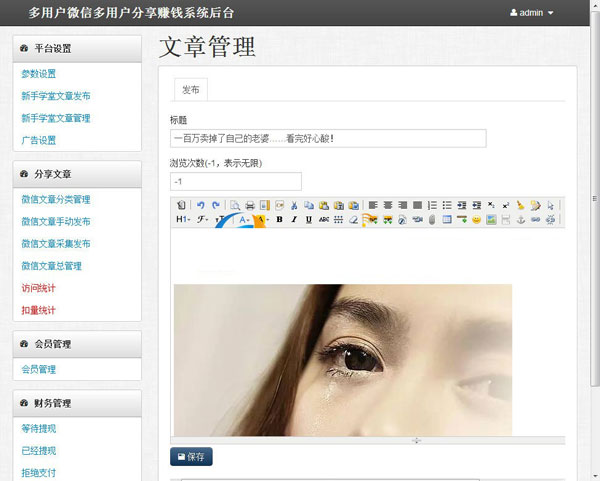Justify text fully in editor
This screenshot has height=481, width=600.
coord(417,205)
